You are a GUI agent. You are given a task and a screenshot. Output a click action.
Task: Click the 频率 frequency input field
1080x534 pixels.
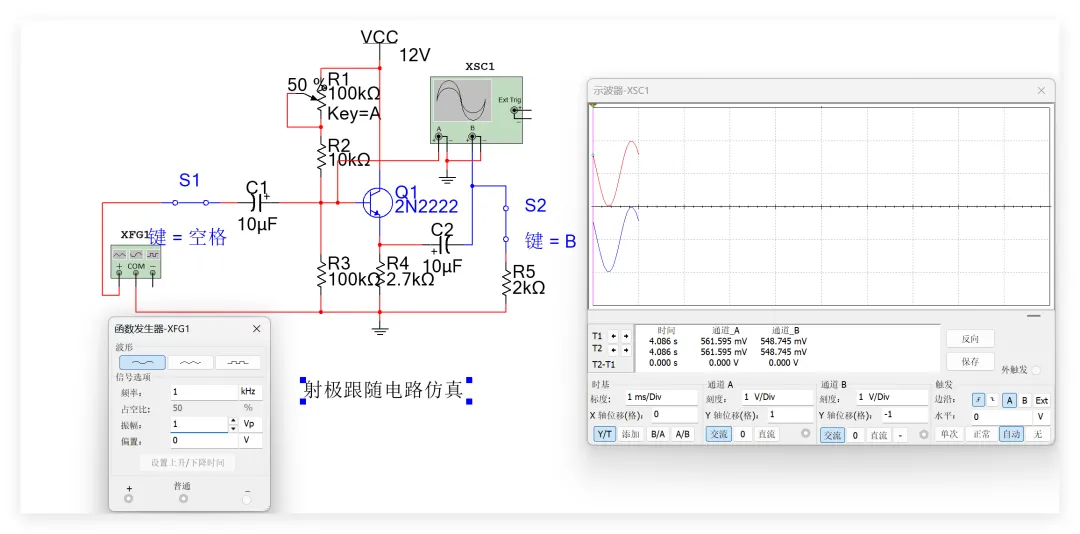point(204,392)
